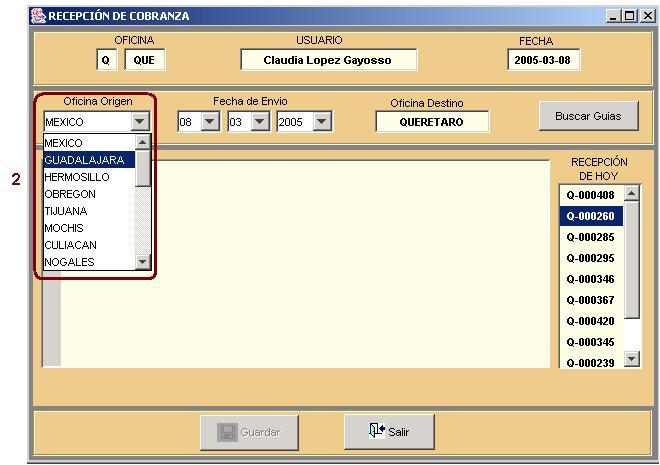
Task: Click the disabled Guardar button
Action: click(249, 432)
